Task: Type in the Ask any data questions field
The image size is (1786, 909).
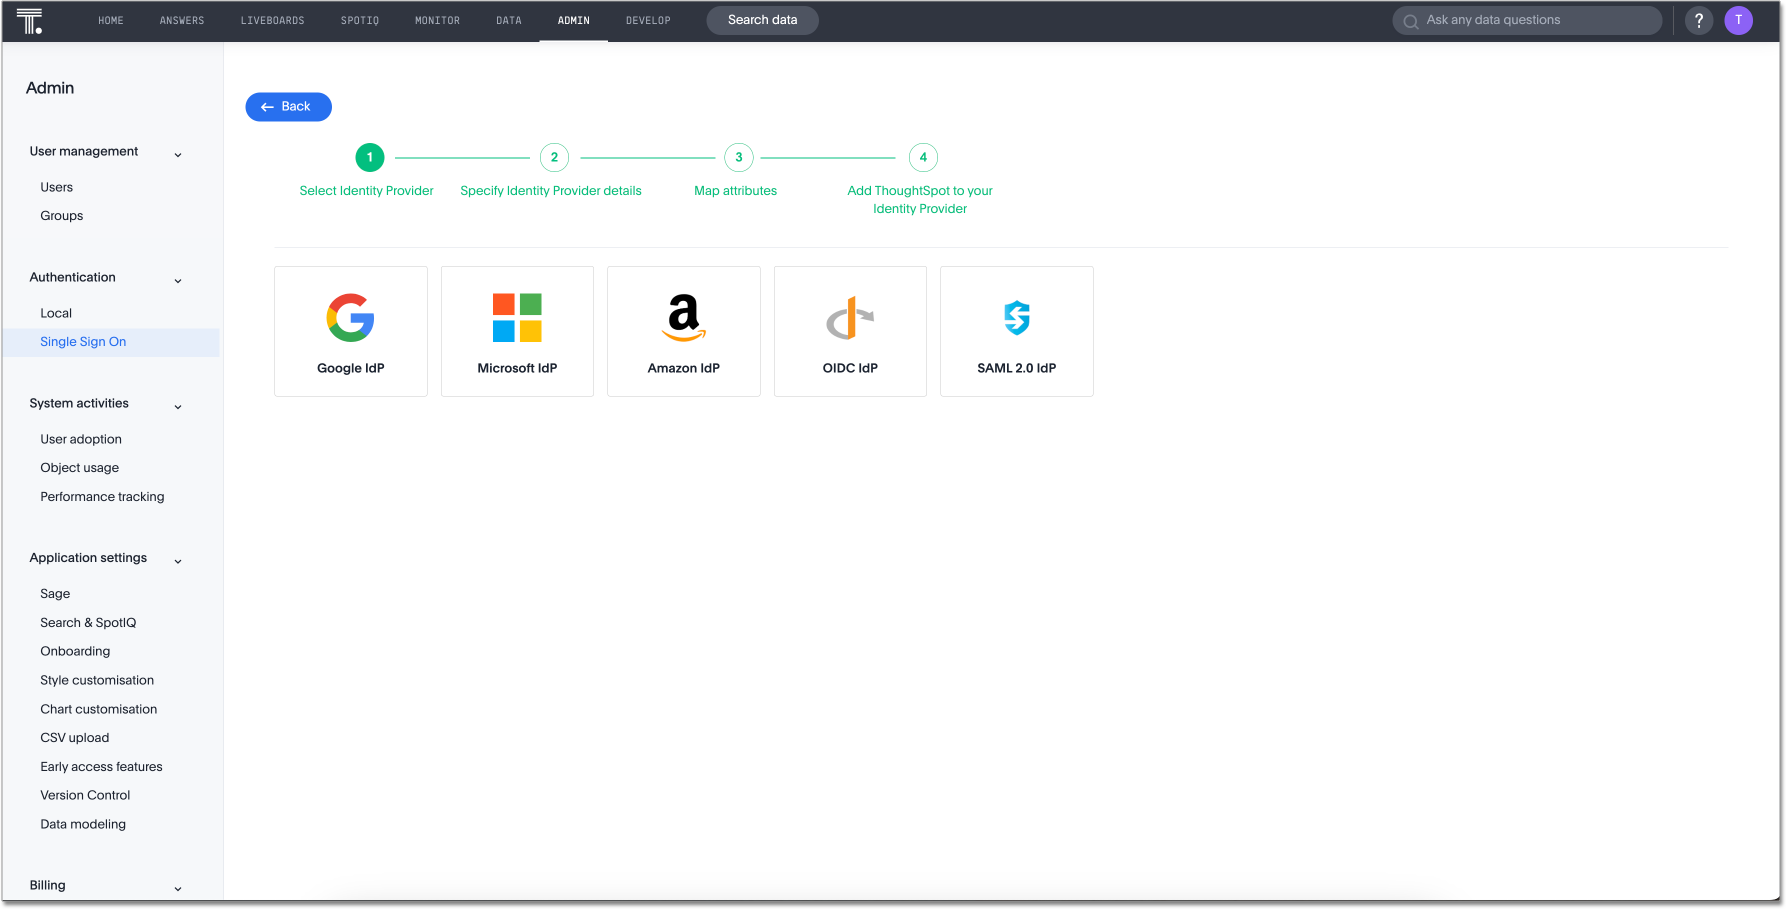Action: tap(1535, 20)
